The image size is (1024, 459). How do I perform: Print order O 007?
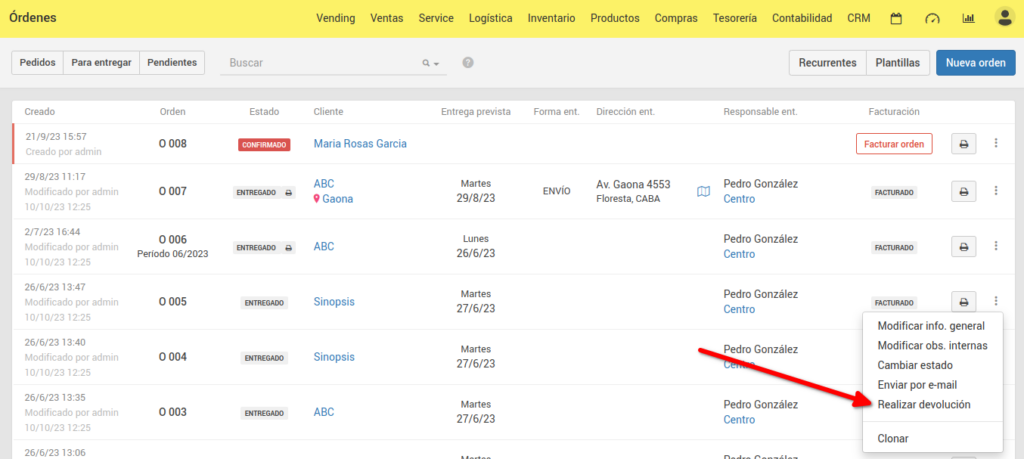click(x=963, y=191)
